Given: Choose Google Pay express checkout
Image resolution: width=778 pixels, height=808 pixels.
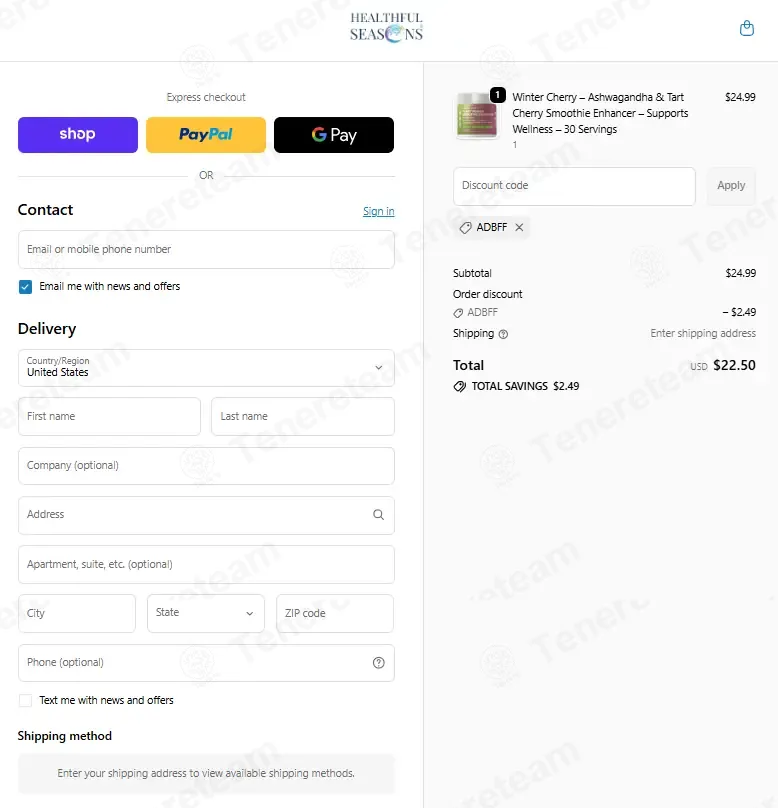Looking at the screenshot, I should tap(334, 134).
